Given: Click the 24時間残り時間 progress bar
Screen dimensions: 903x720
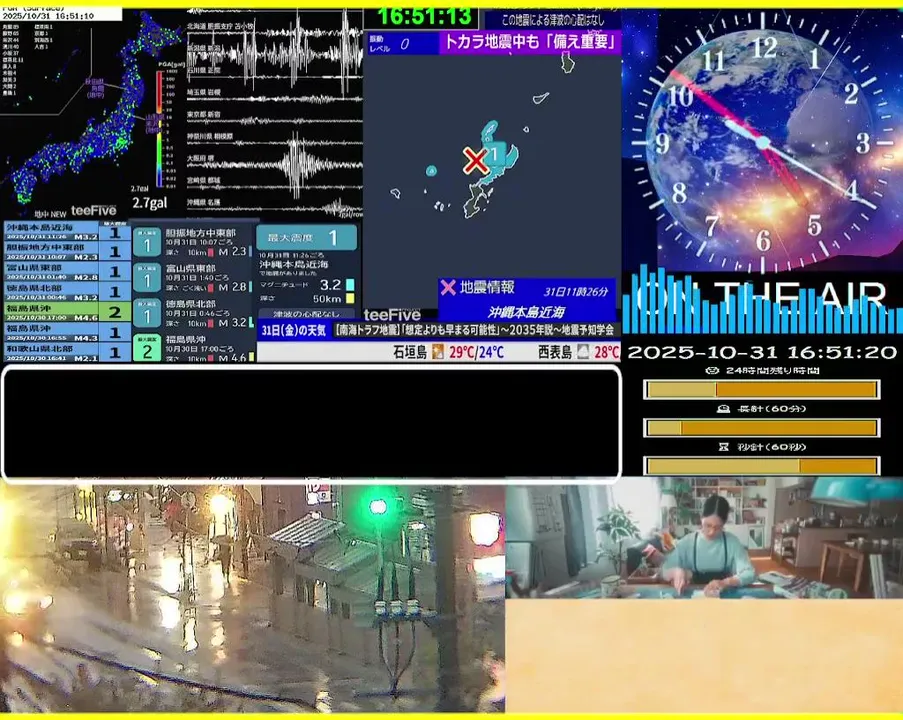Looking at the screenshot, I should [x=761, y=389].
